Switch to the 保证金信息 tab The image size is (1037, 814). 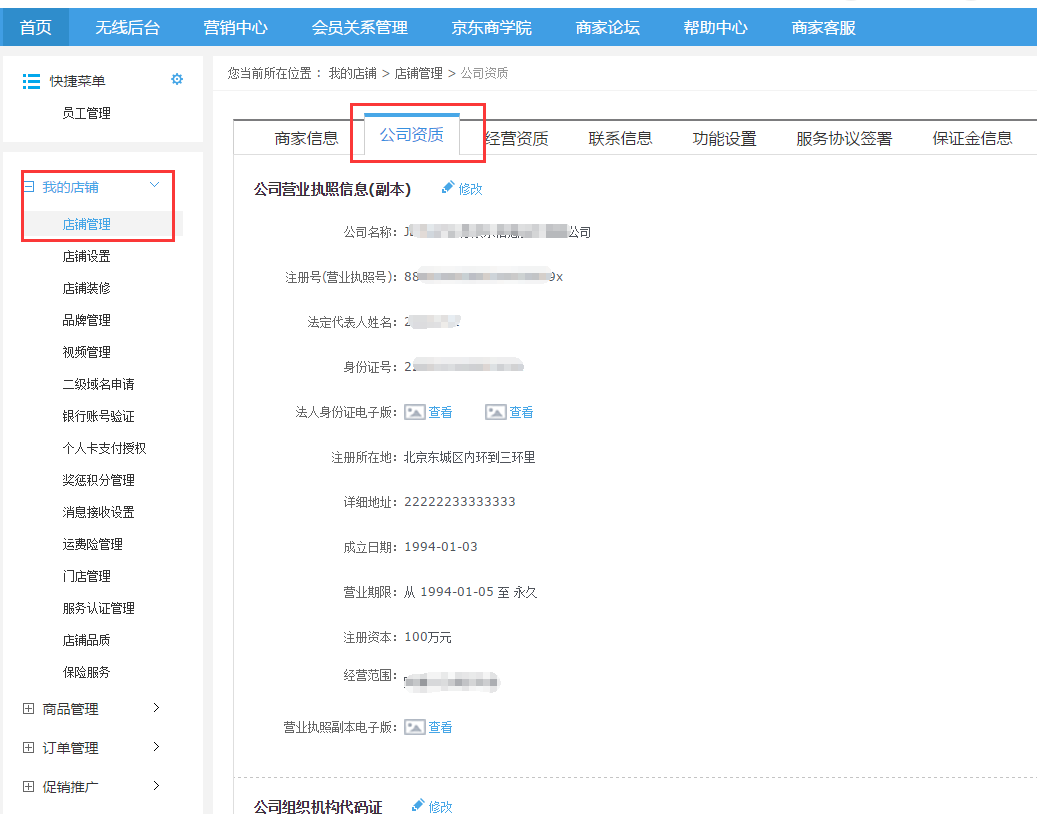coord(972,139)
